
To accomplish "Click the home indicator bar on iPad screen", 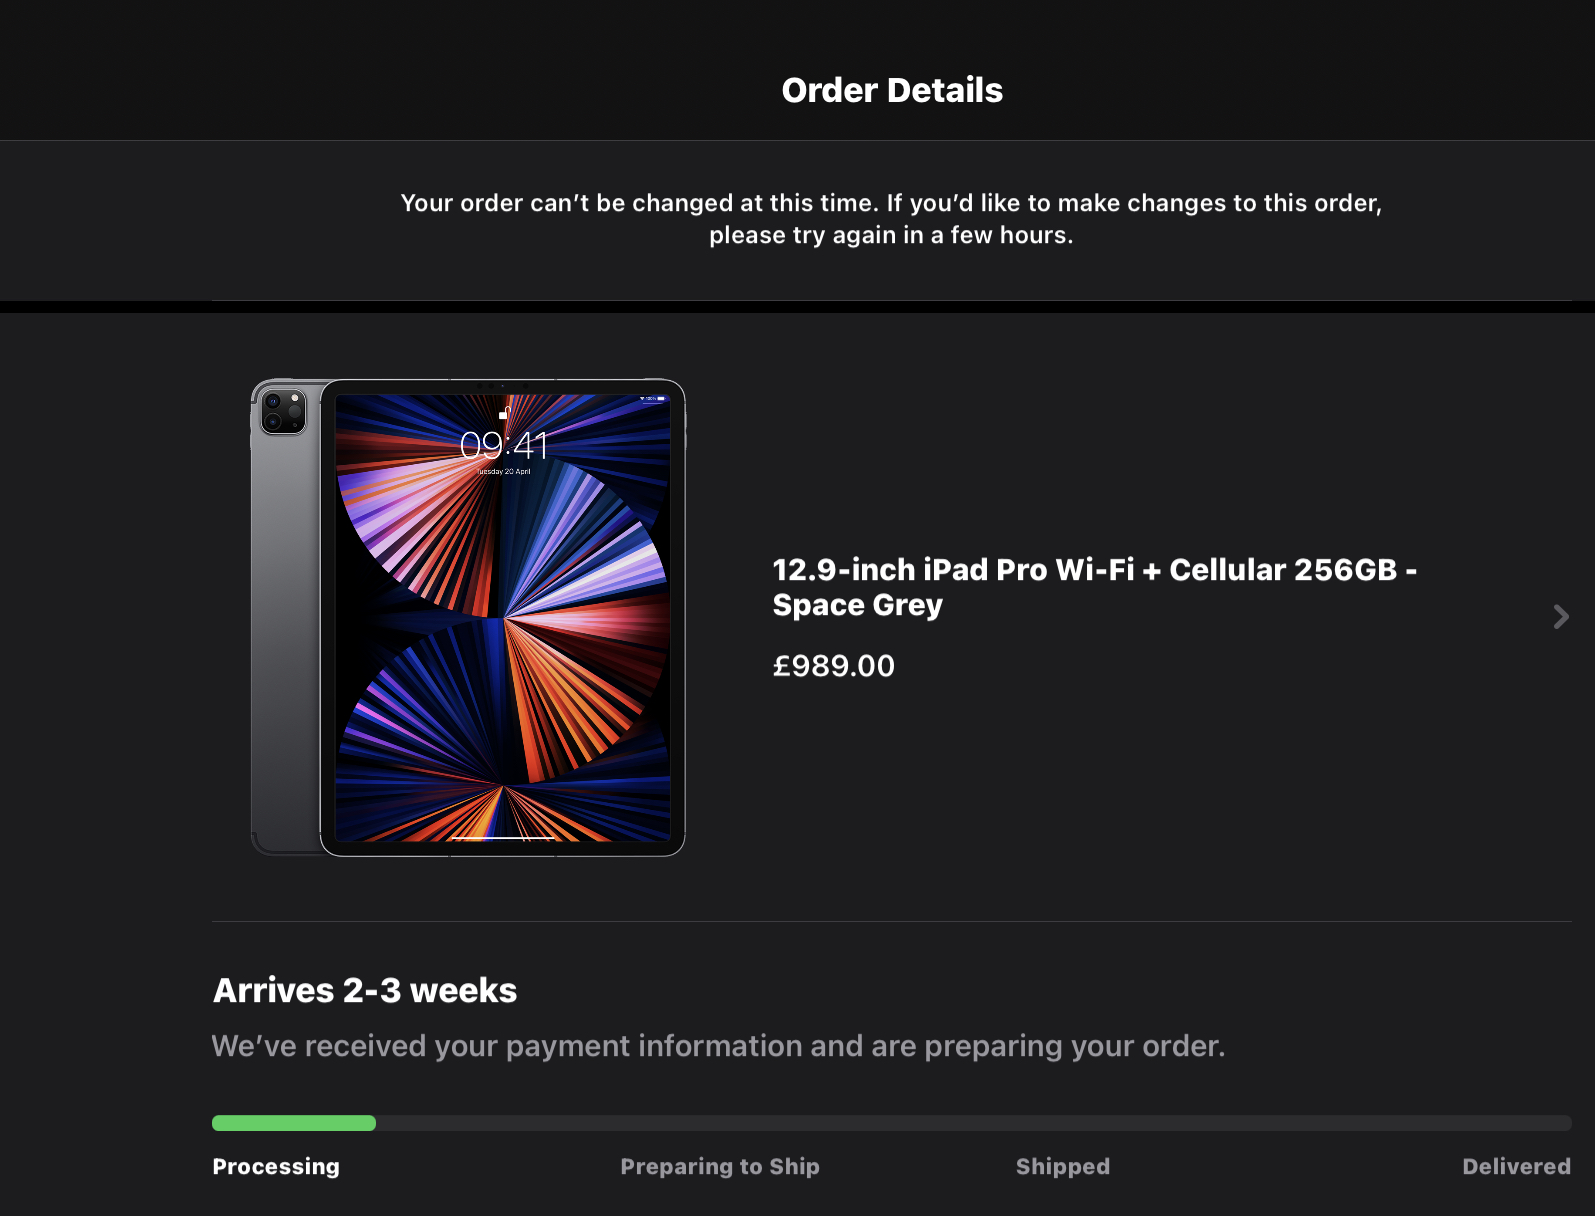I will (x=502, y=836).
